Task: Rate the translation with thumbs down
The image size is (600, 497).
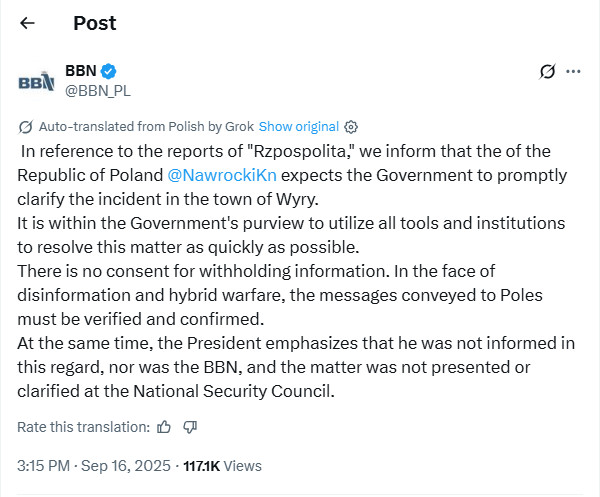Action: pyautogui.click(x=190, y=427)
